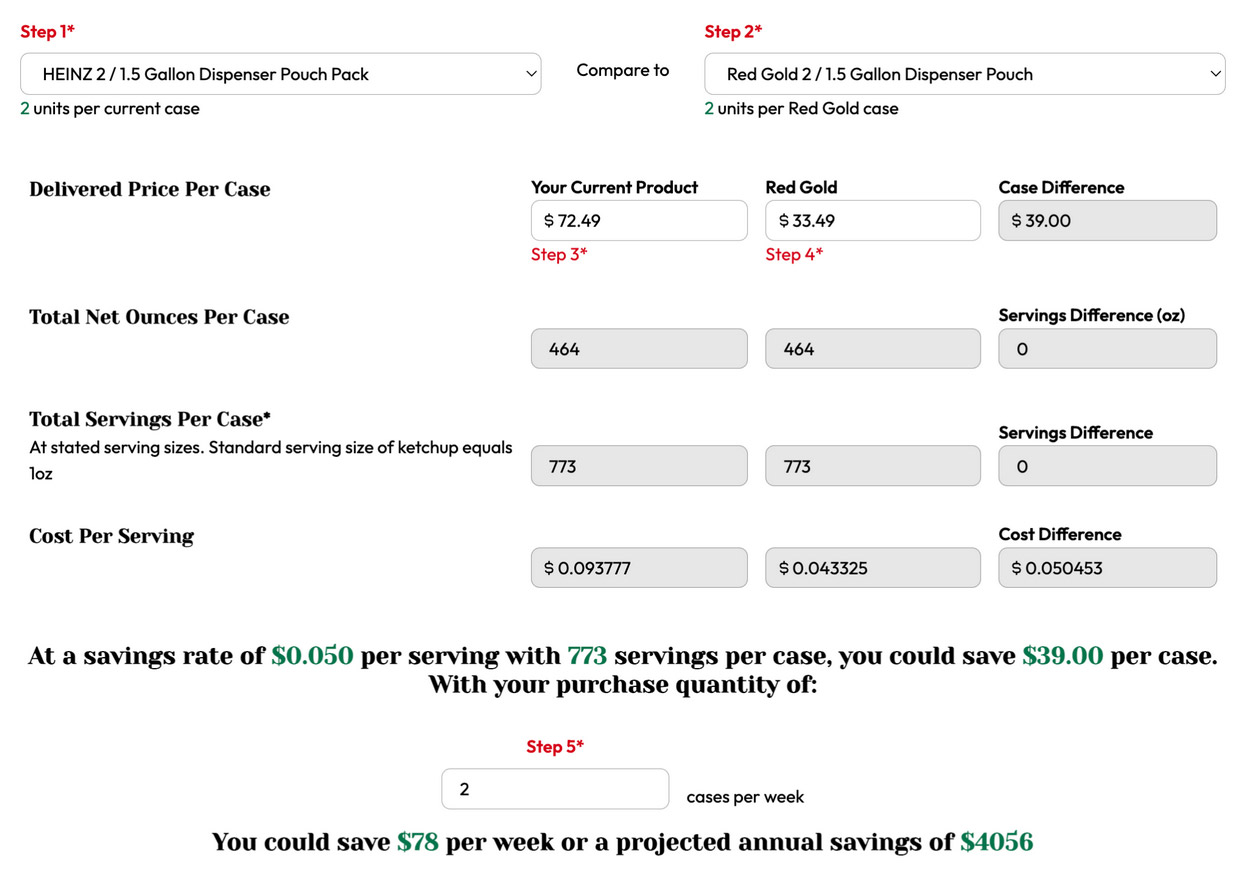This screenshot has width=1249, height=879.
Task: Click the Compare to text
Action: [x=622, y=70]
